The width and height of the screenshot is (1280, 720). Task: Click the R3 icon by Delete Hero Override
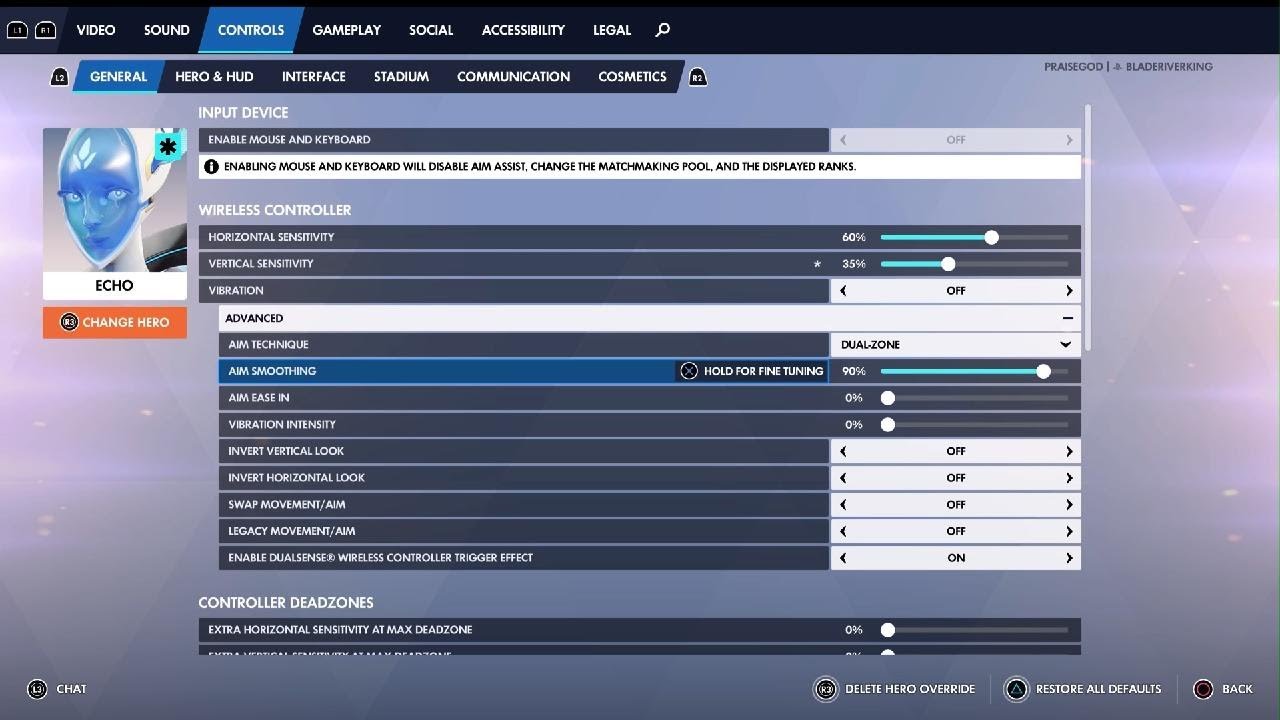coord(825,689)
